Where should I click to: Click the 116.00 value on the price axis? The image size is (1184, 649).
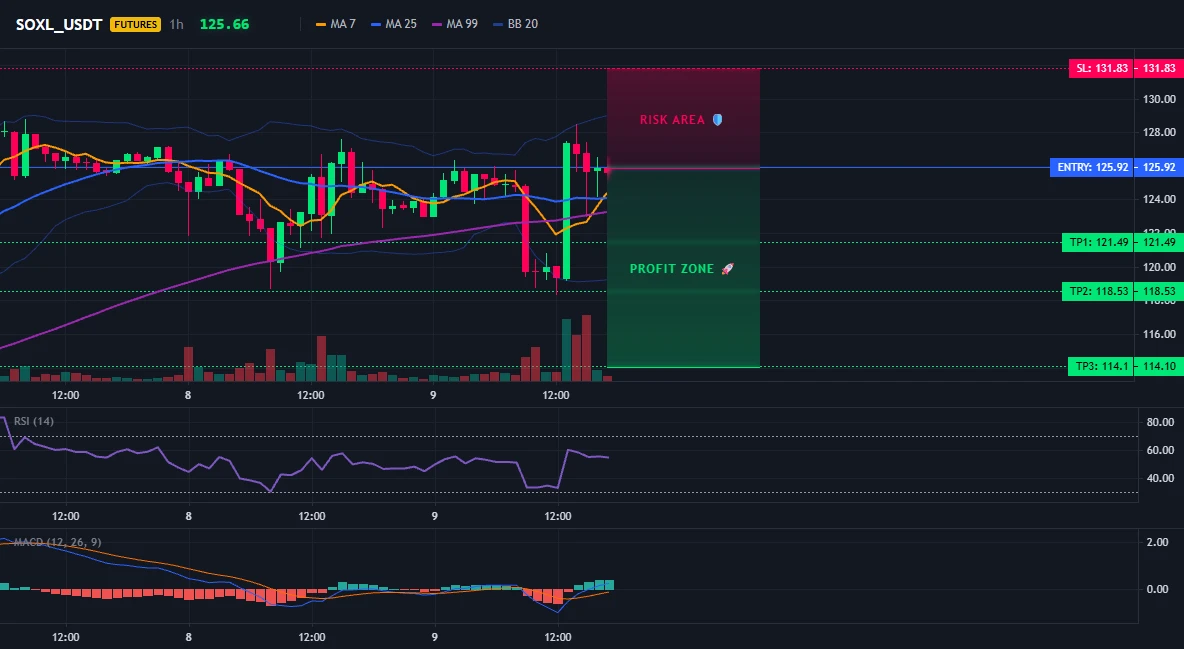pos(1159,334)
